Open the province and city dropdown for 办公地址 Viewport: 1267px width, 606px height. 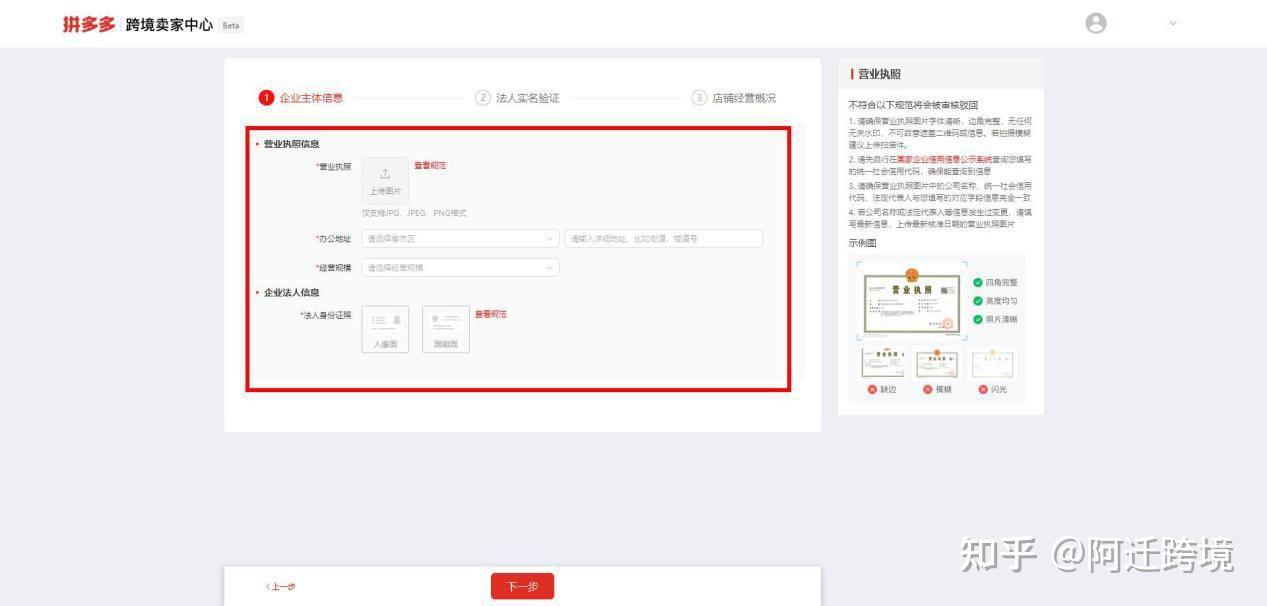pos(460,239)
